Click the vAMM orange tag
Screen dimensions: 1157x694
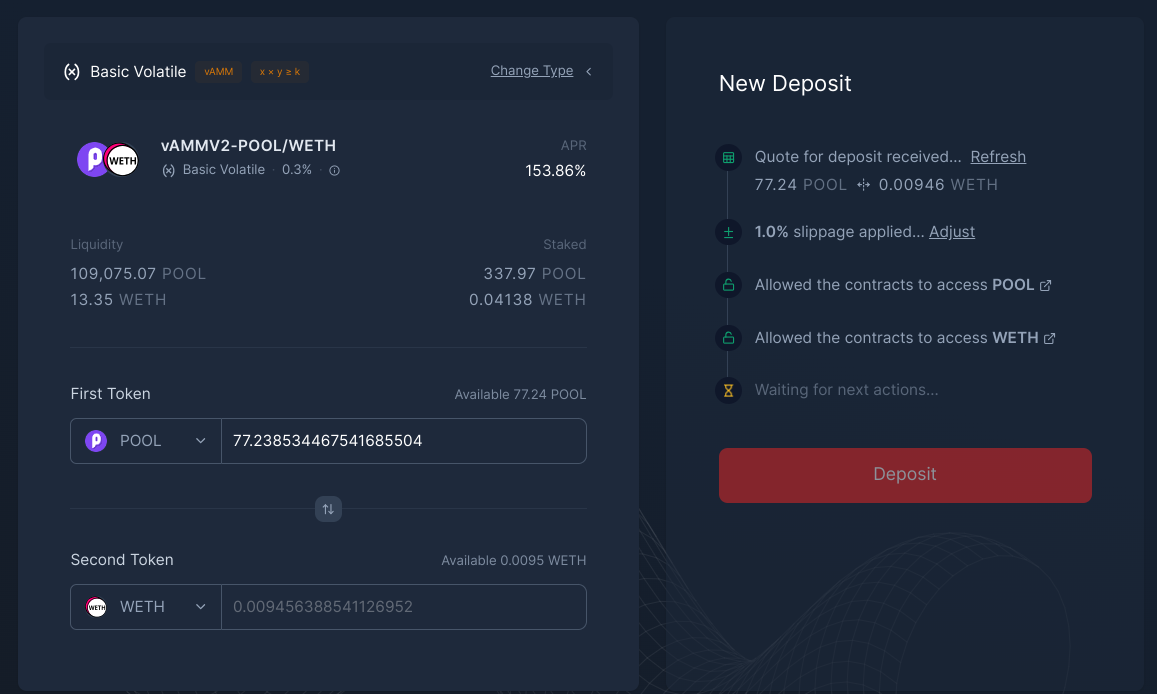[x=218, y=72]
